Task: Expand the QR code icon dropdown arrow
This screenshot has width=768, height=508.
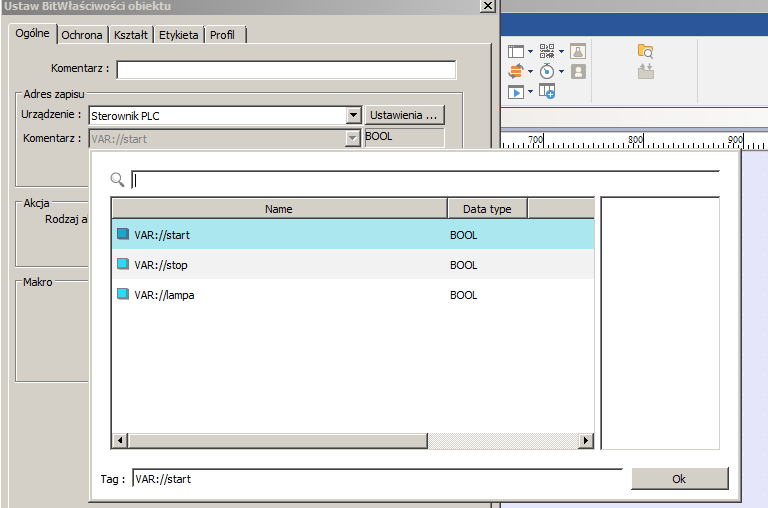Action: coord(561,52)
